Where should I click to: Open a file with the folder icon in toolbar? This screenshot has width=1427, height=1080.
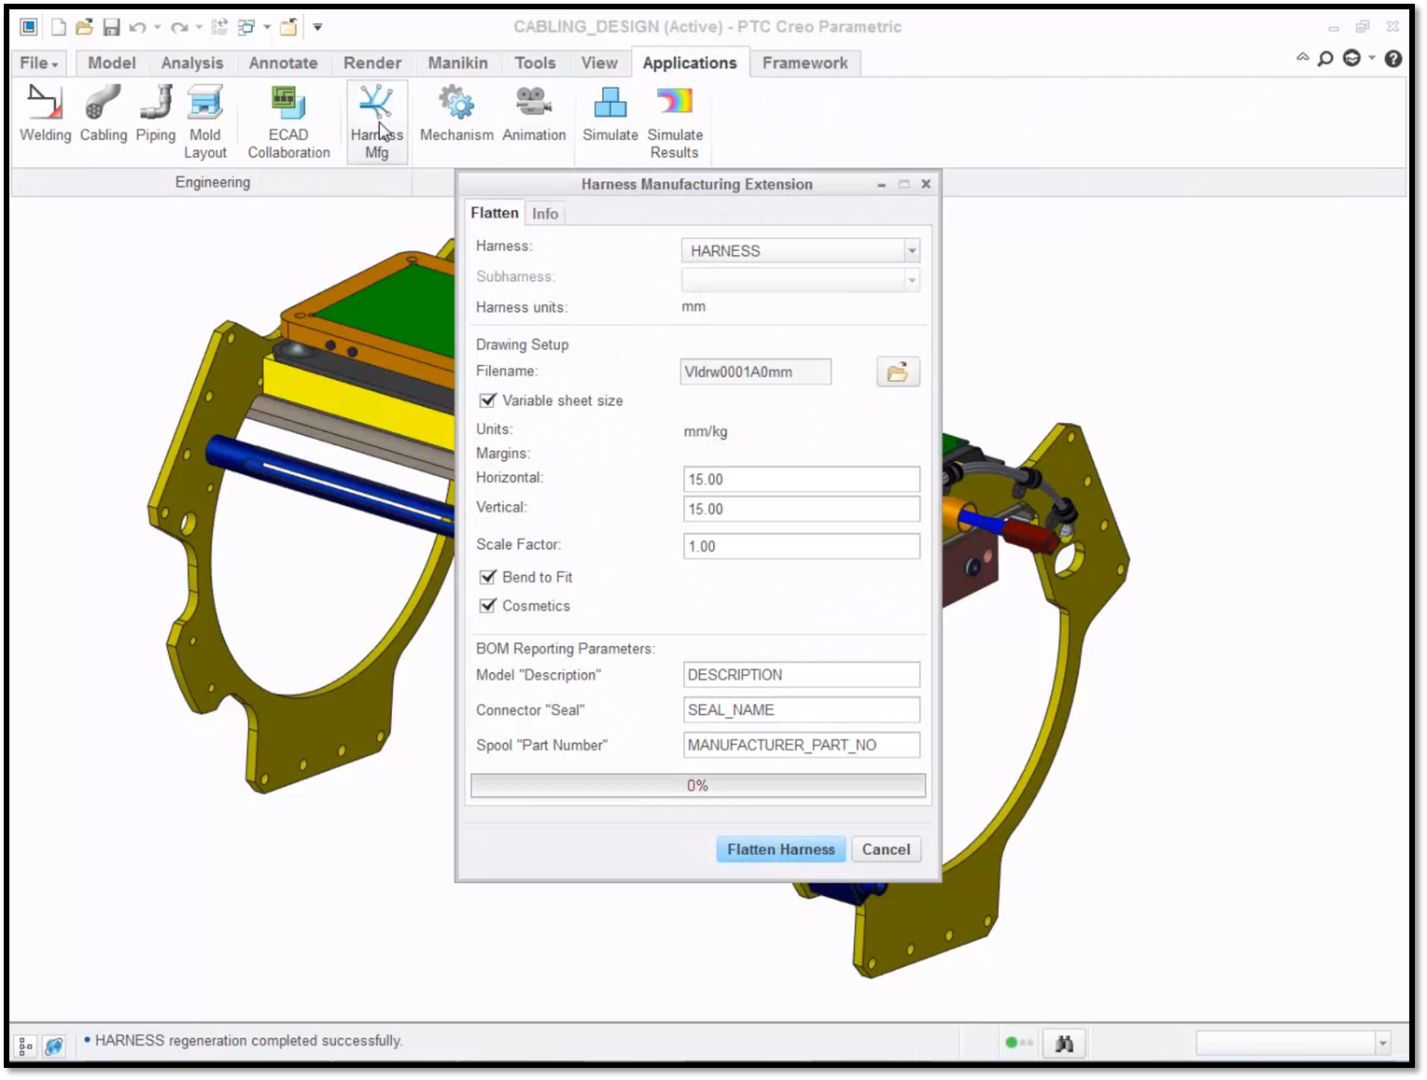pos(84,27)
